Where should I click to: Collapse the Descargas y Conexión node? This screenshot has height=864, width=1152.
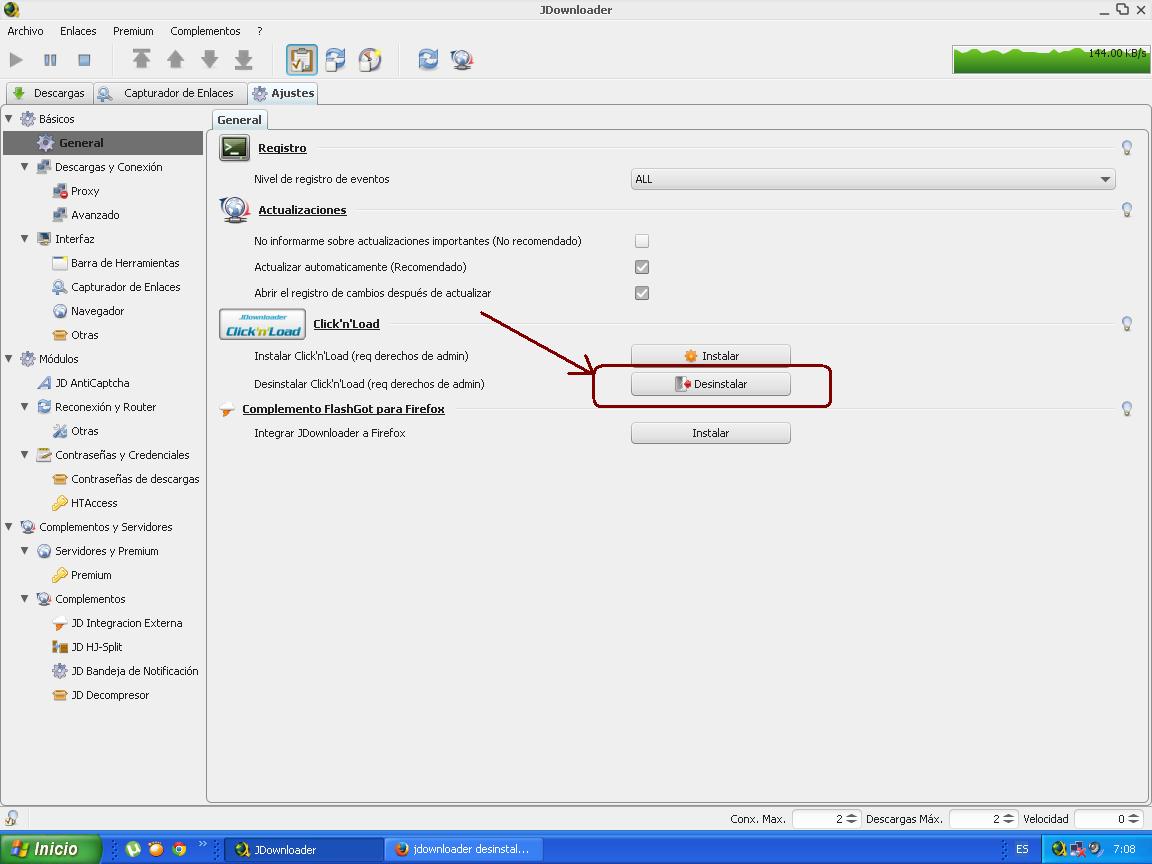click(x=25, y=167)
